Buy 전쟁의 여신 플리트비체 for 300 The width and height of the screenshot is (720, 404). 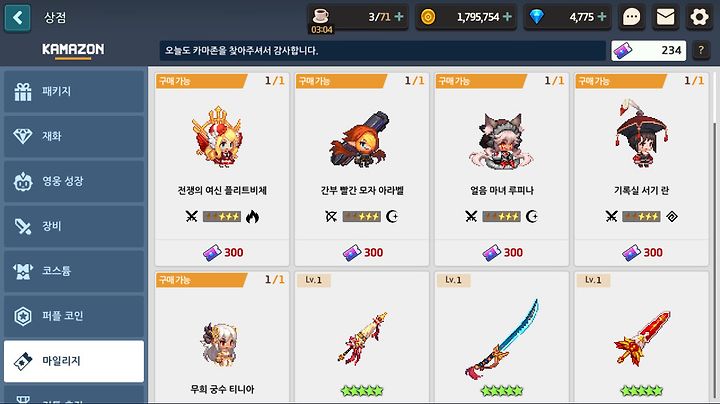click(222, 252)
